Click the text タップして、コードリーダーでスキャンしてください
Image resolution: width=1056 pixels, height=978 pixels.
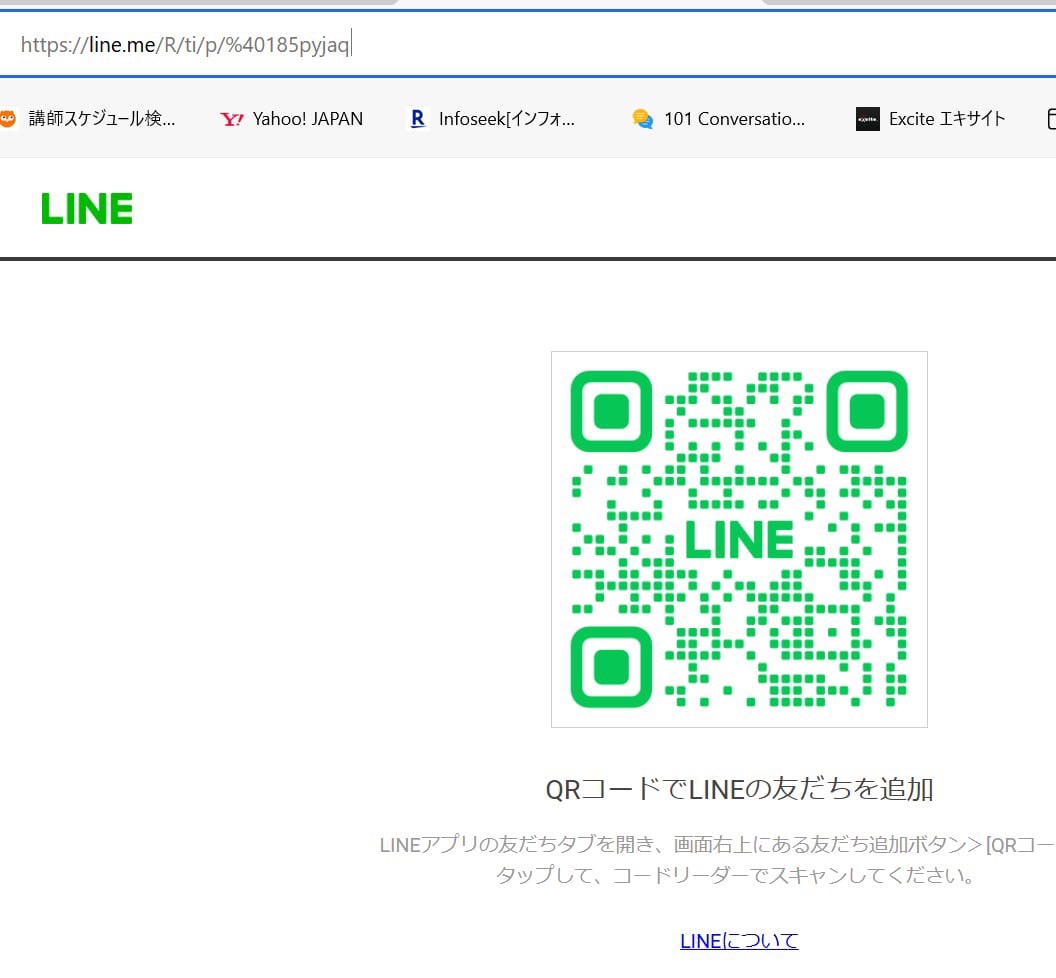pyautogui.click(x=735, y=875)
